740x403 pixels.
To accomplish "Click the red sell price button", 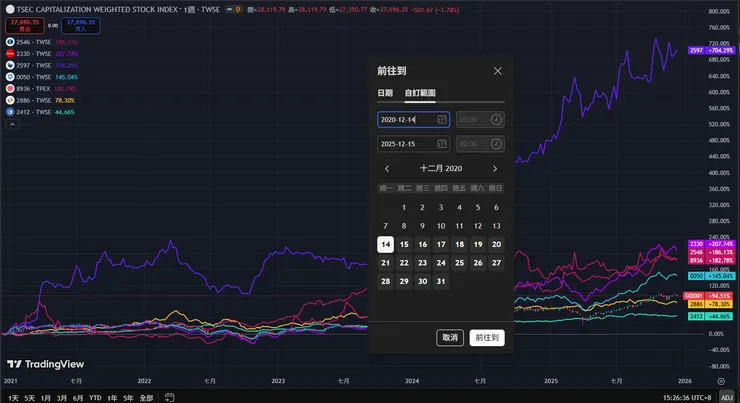I will tap(25, 25).
